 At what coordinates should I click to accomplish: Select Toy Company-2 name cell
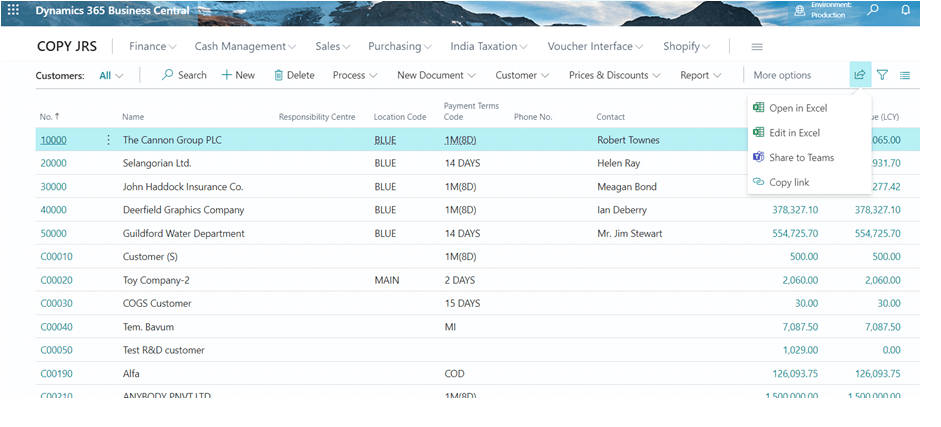[x=156, y=280]
